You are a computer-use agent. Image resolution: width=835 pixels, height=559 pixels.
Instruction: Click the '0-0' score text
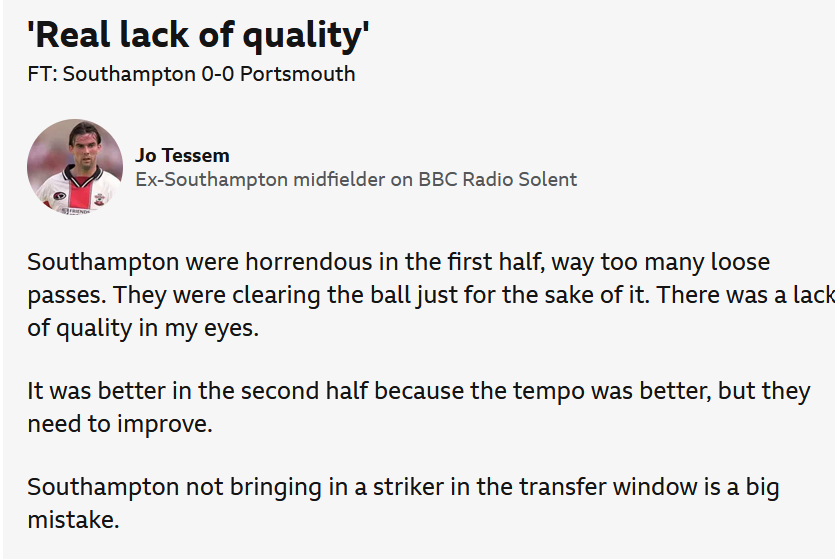coord(217,73)
